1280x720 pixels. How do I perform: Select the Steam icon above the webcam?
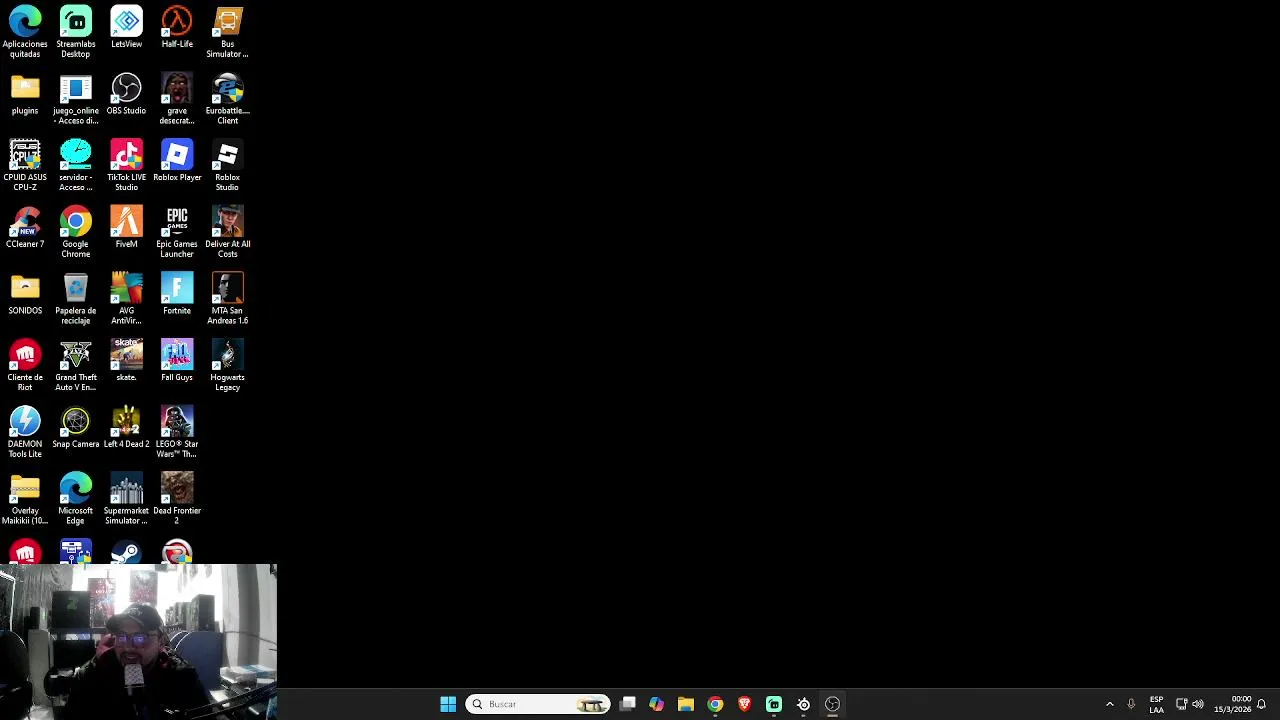point(126,552)
